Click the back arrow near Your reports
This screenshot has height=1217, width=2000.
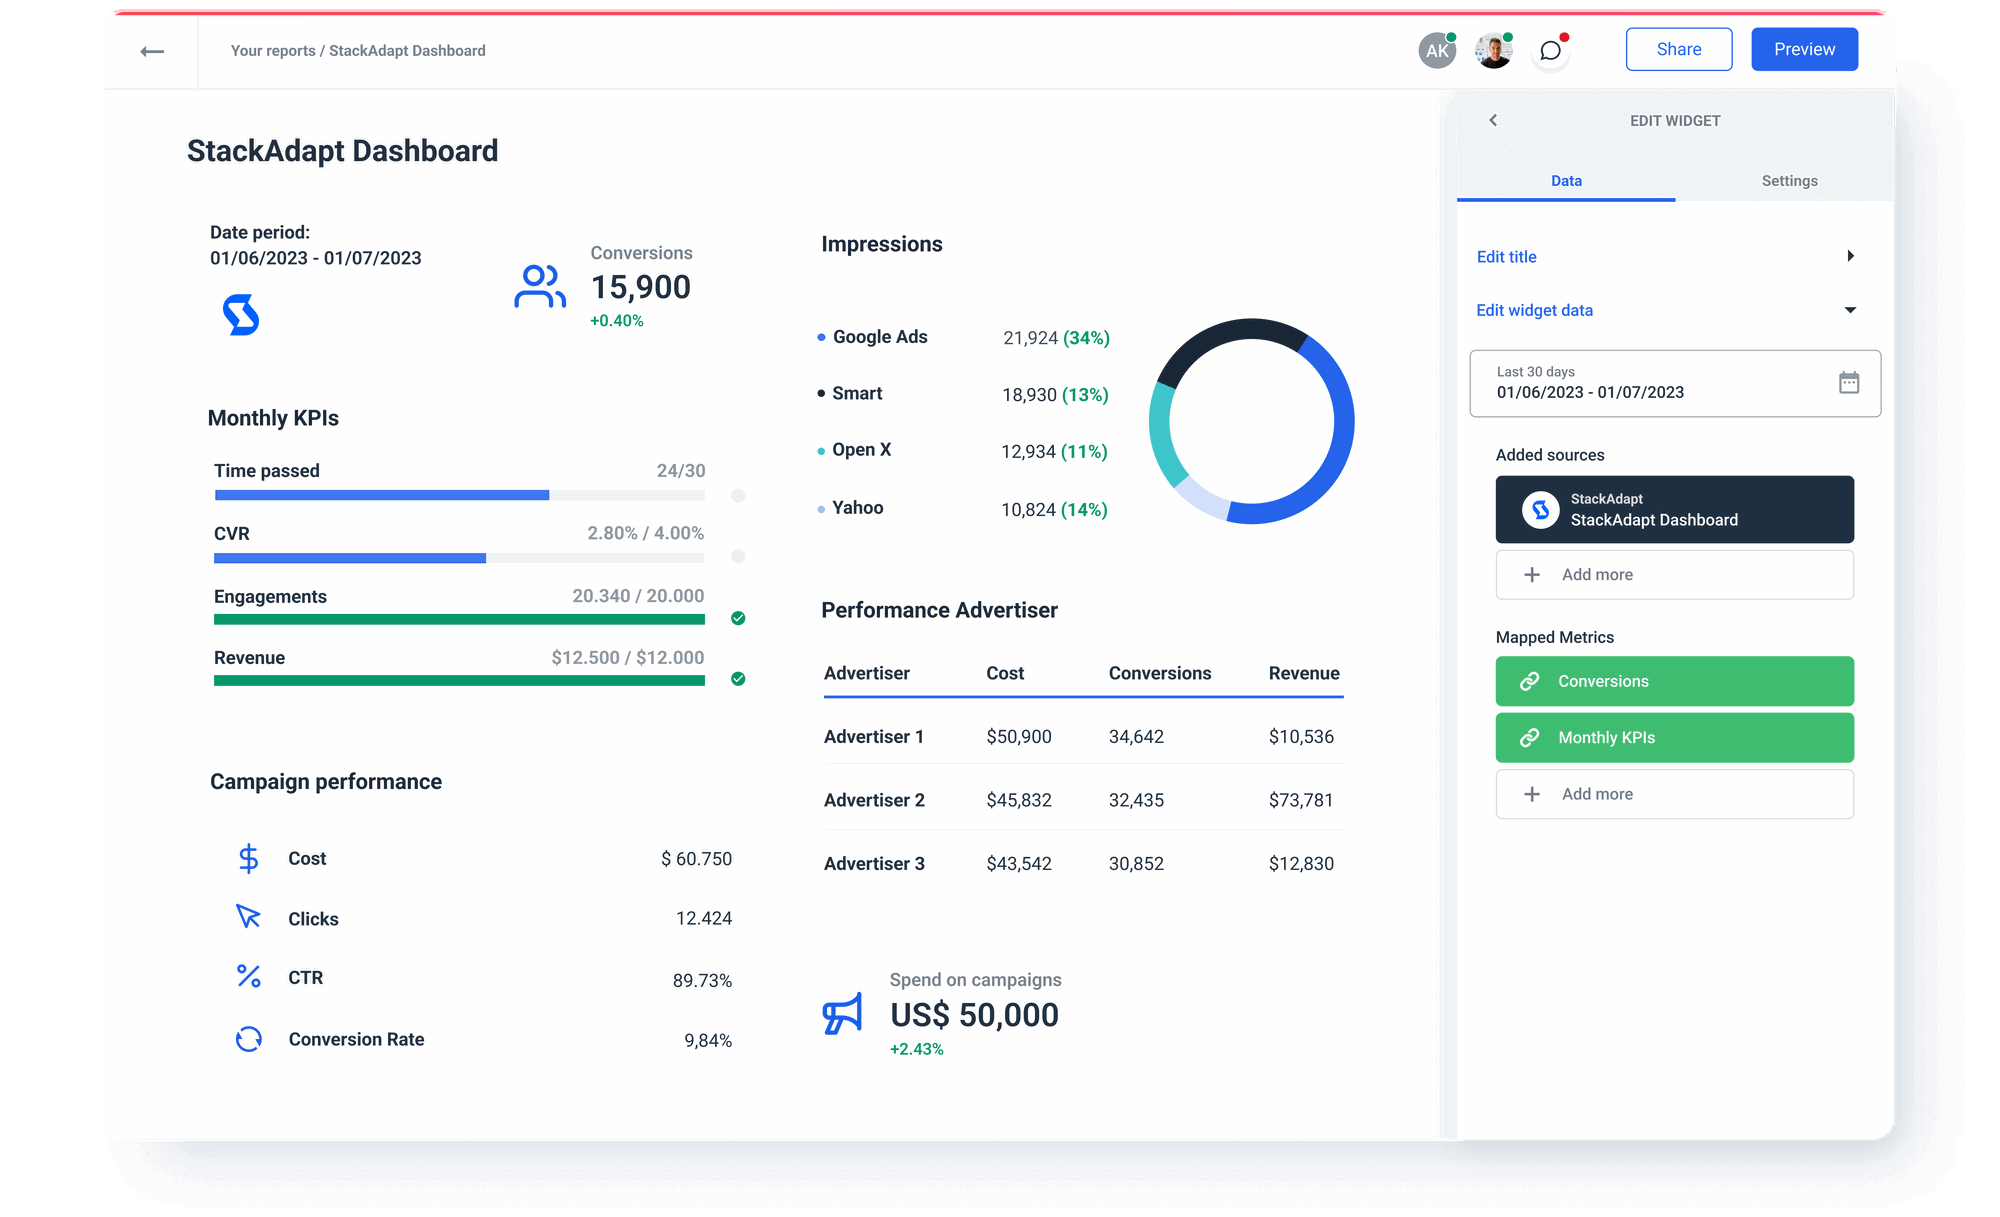154,50
